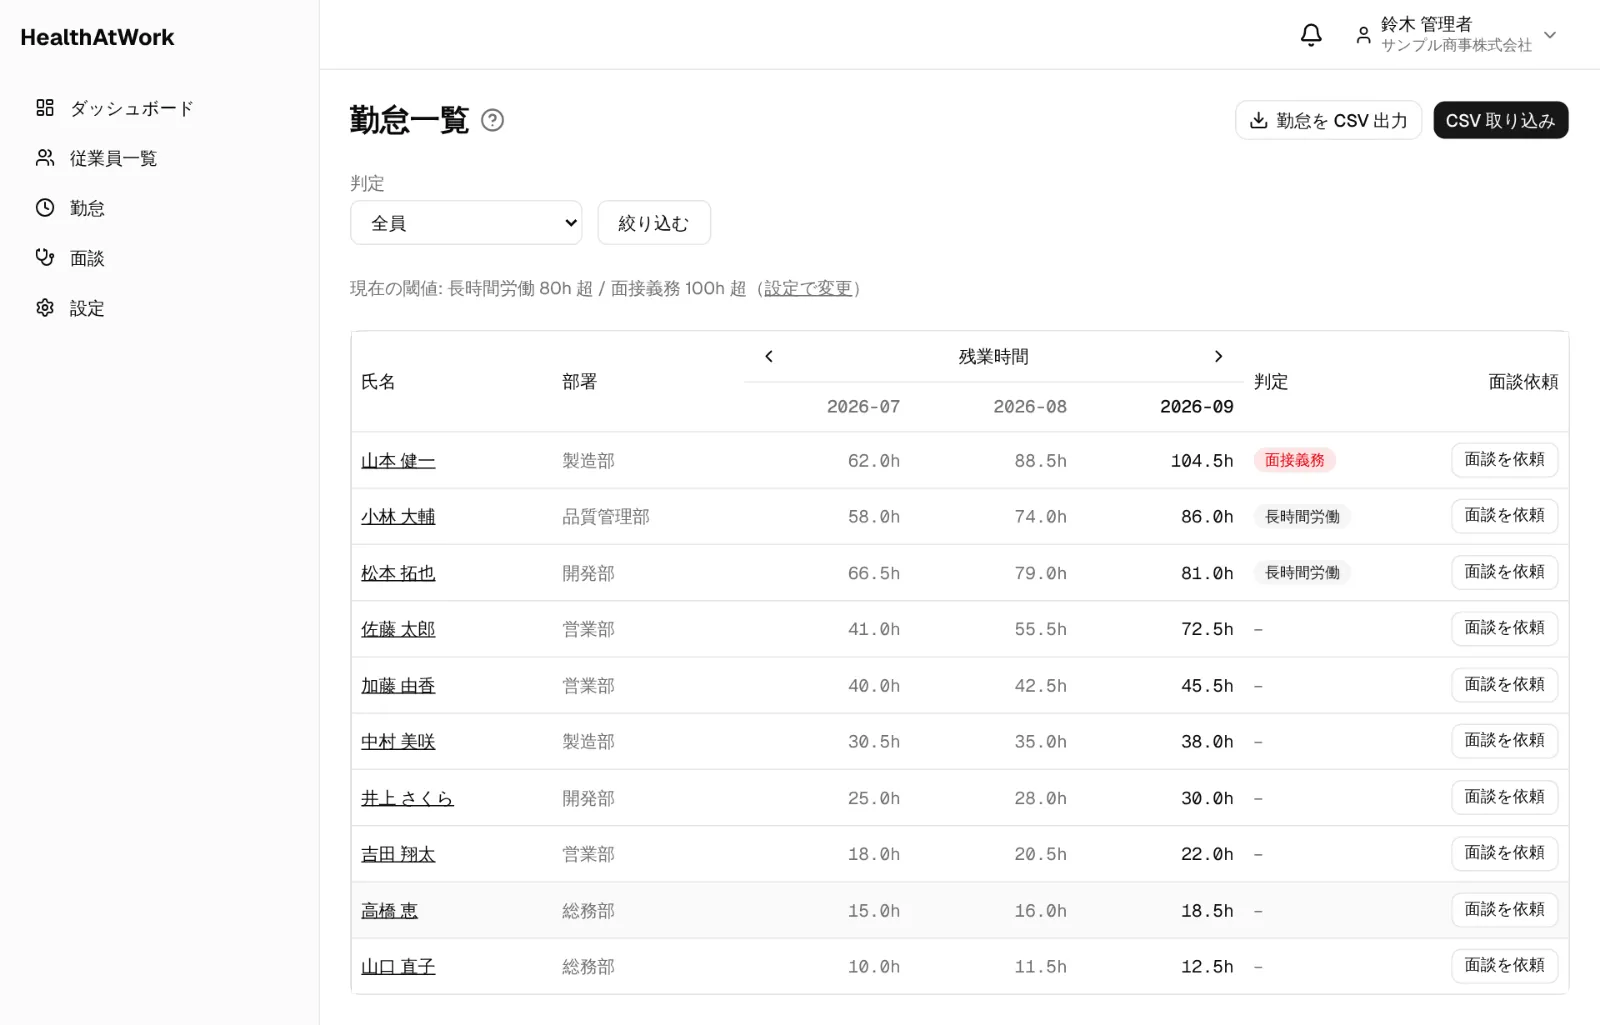Click the user avatar icon for 鈴木 管理者
This screenshot has height=1025, width=1600.
click(1363, 35)
